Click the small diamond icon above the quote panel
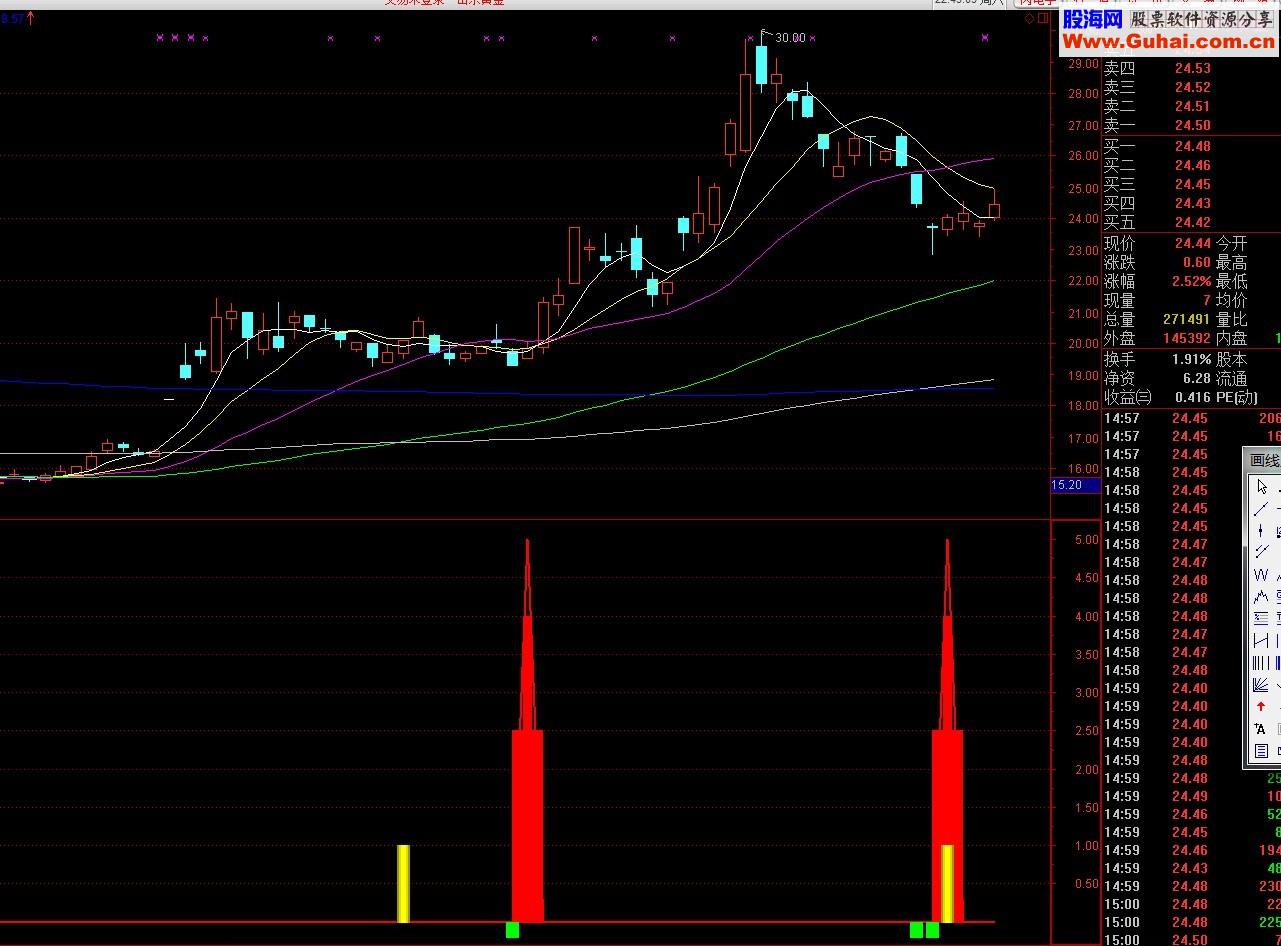The width and height of the screenshot is (1281, 946). click(1030, 18)
